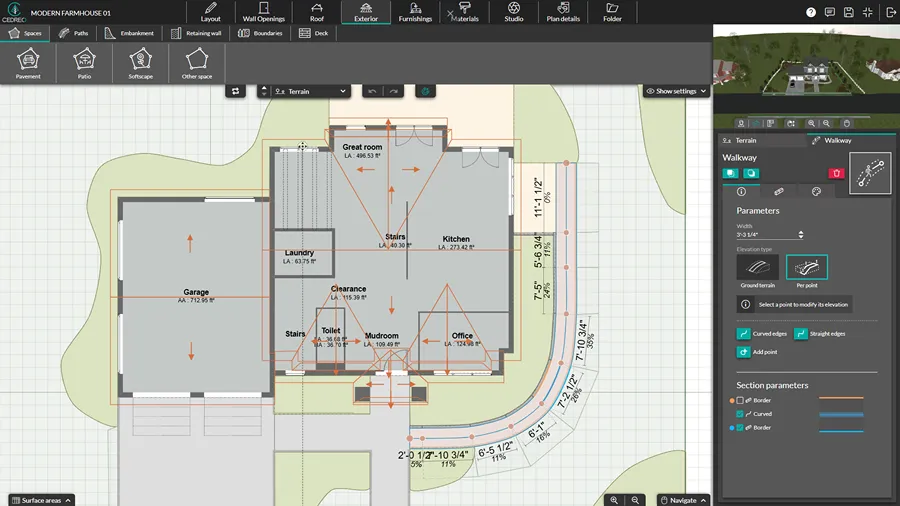This screenshot has height=506, width=900.
Task: Select the Pavement space tool
Action: pyautogui.click(x=28, y=64)
